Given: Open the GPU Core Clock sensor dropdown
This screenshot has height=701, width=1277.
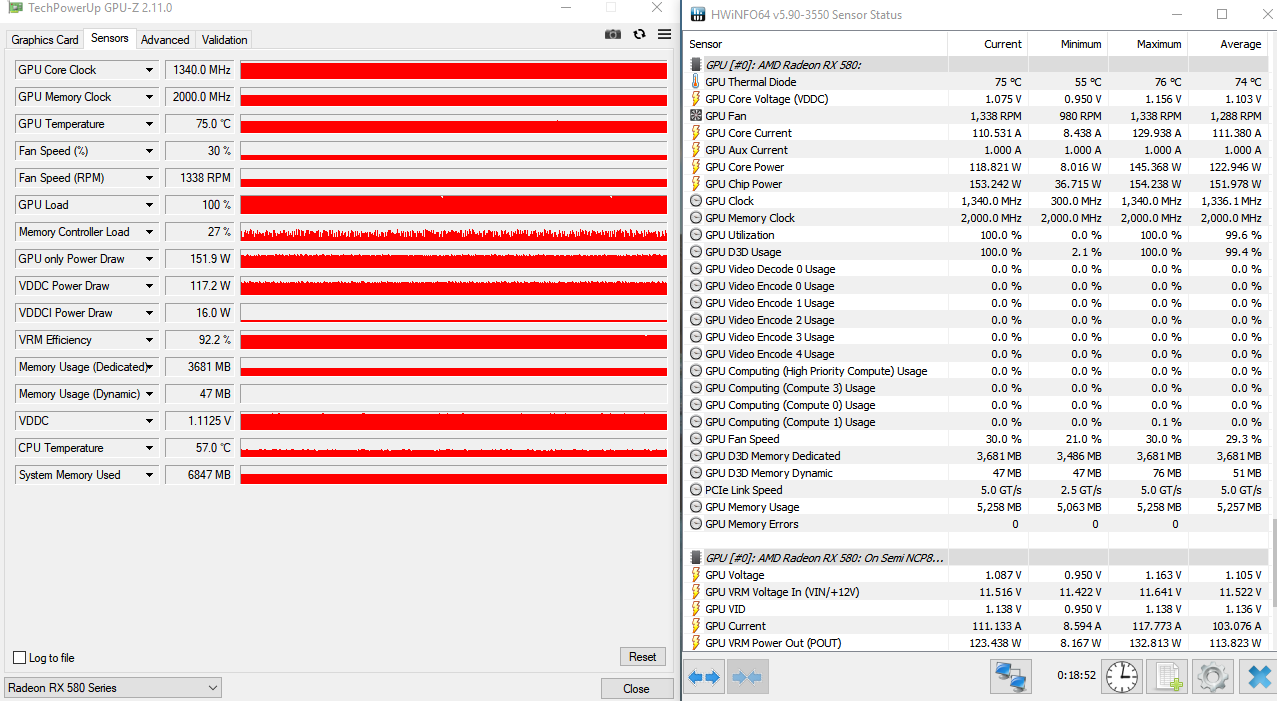Looking at the screenshot, I should click(150, 70).
